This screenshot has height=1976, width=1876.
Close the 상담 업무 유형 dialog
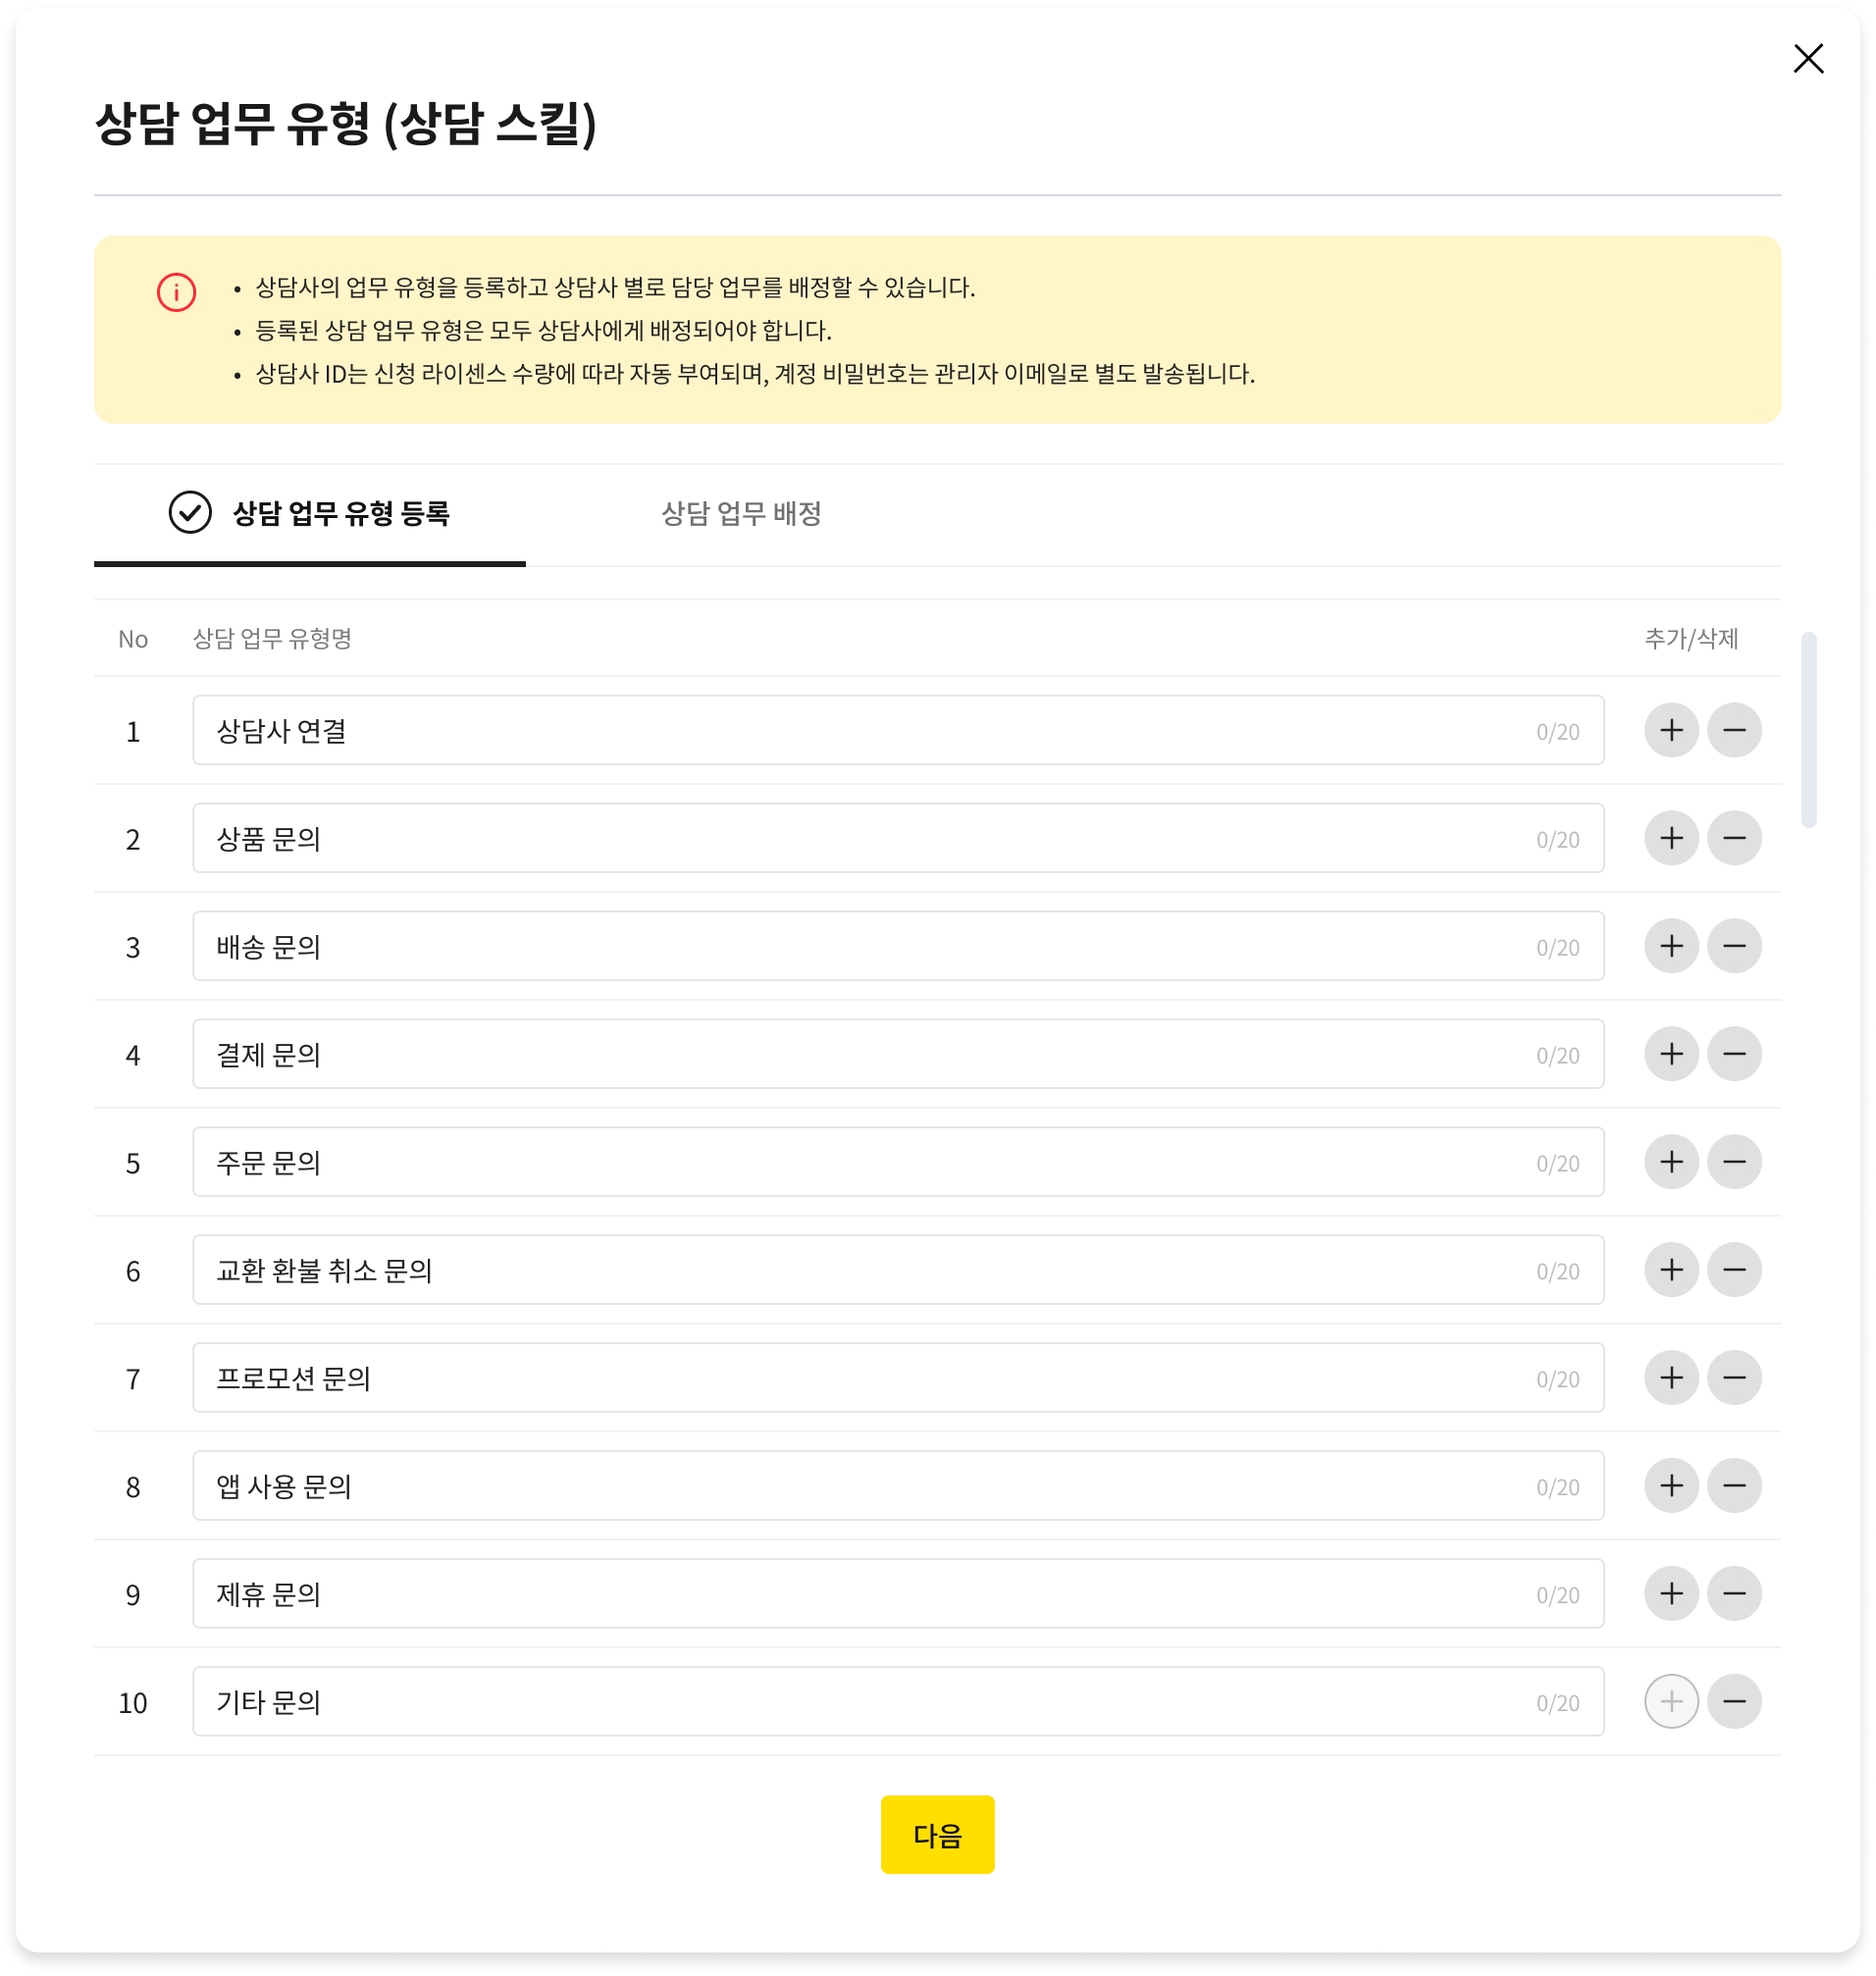coord(1808,59)
